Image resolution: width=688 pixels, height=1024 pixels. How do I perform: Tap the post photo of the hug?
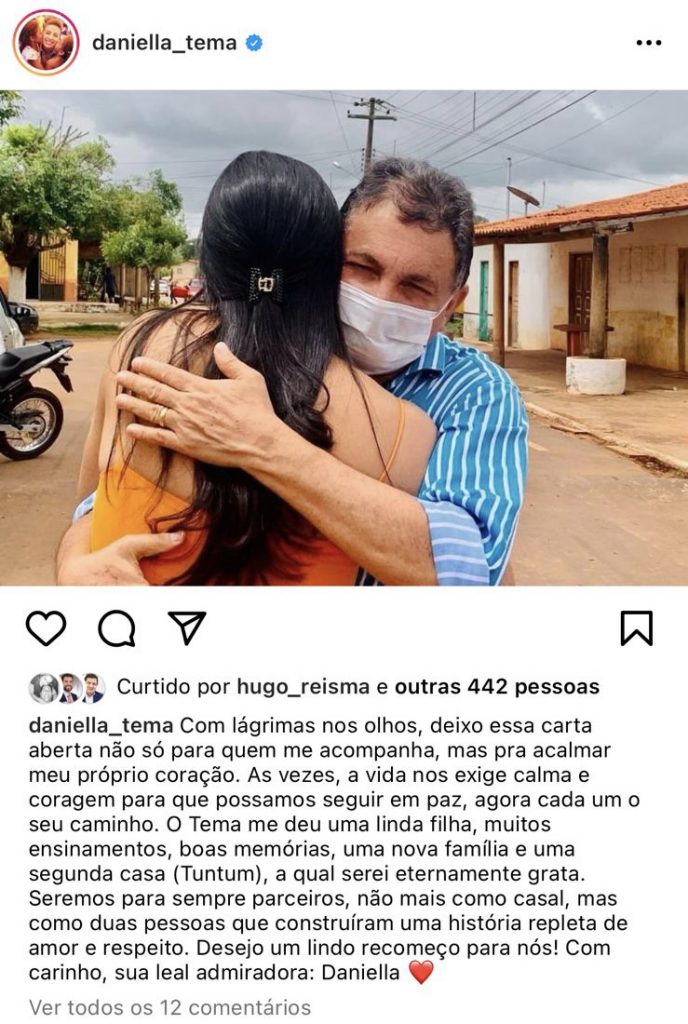(344, 338)
